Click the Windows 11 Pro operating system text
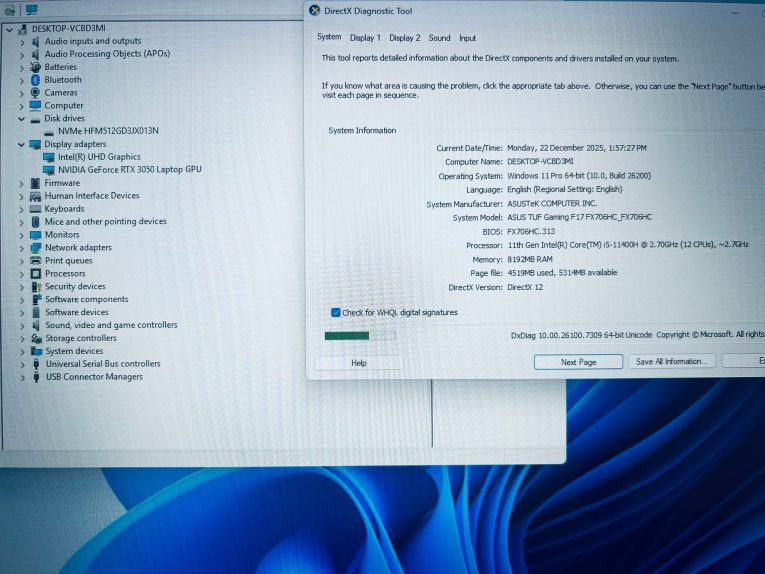The image size is (765, 574). click(579, 176)
